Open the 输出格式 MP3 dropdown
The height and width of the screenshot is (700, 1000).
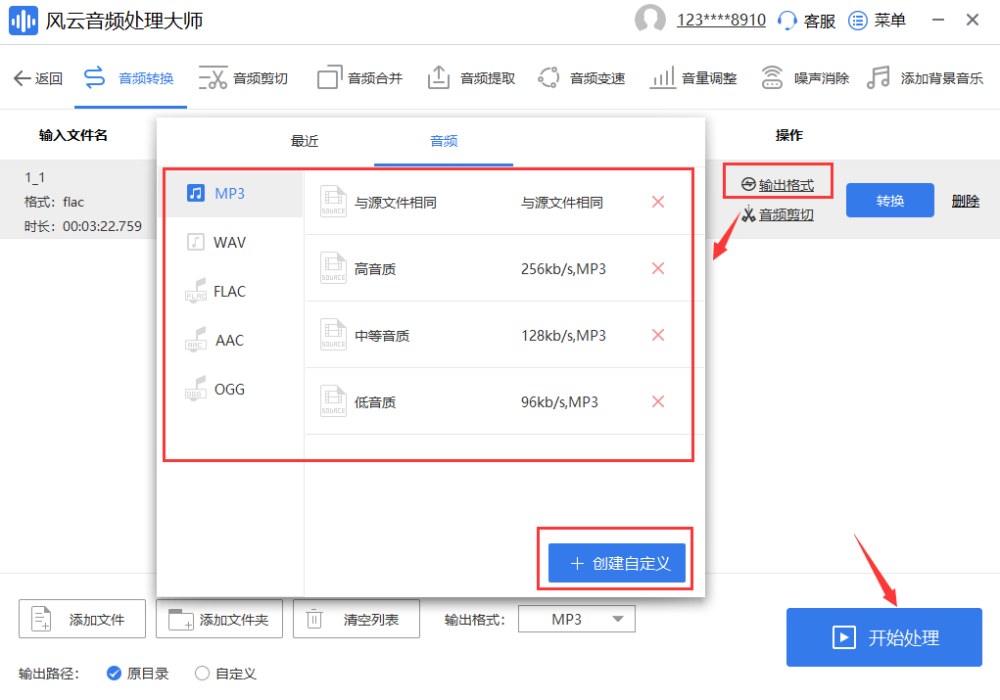[577, 619]
